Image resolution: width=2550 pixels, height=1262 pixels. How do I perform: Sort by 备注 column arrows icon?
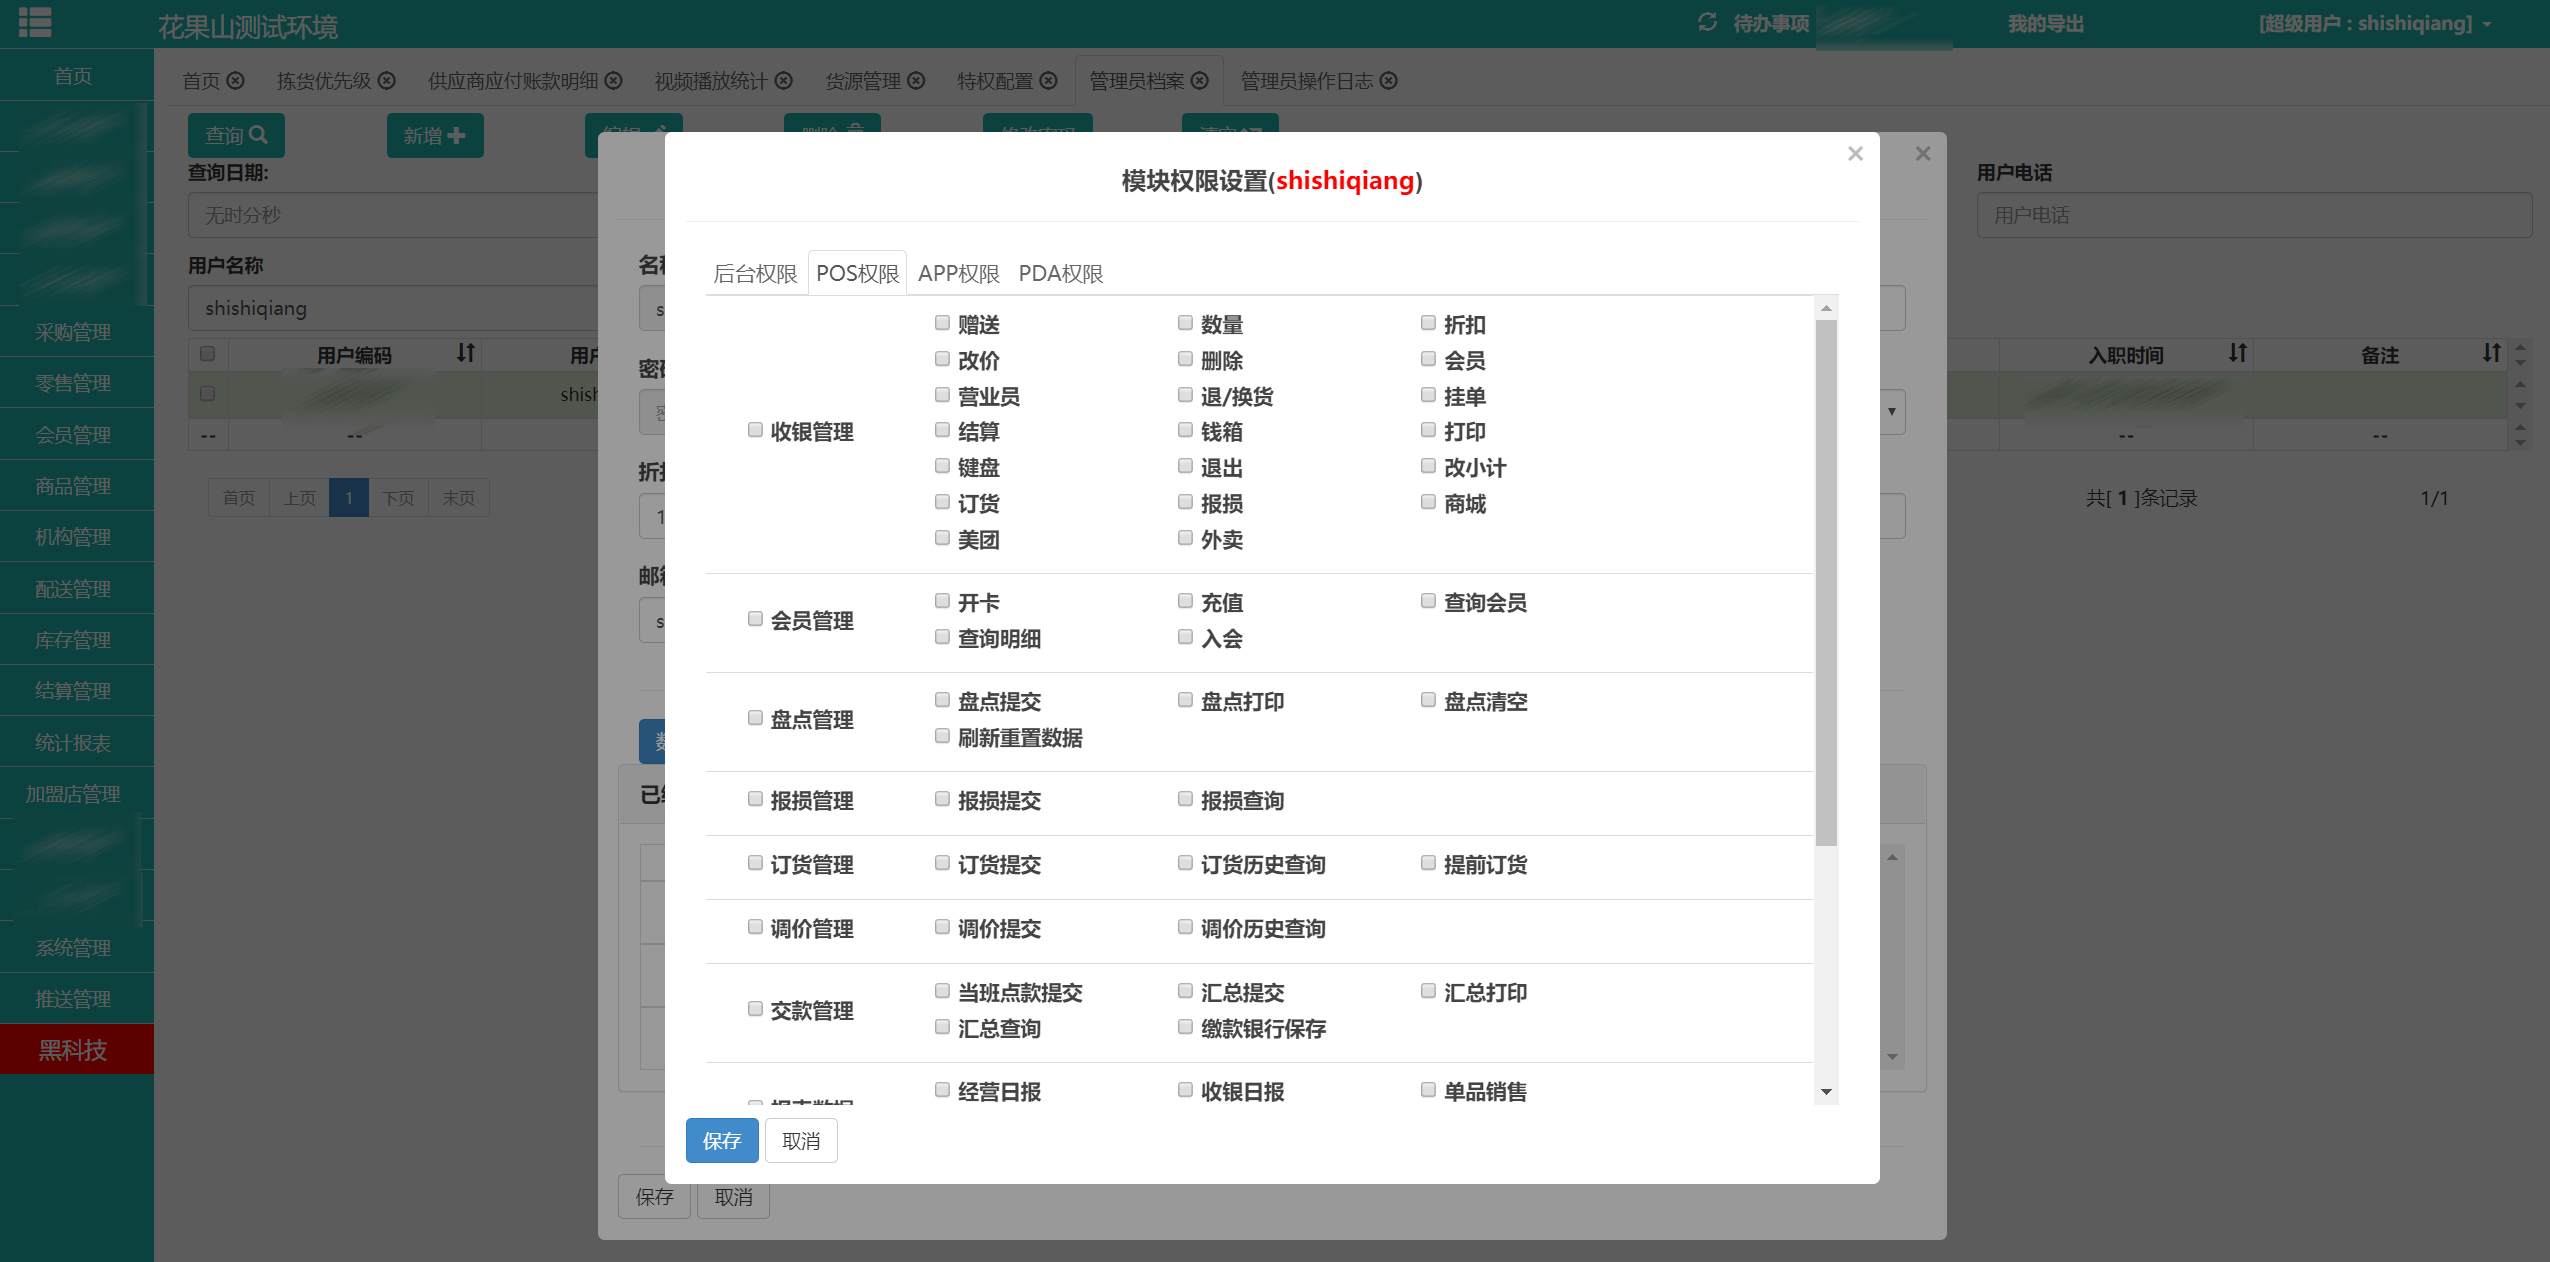(x=2492, y=353)
